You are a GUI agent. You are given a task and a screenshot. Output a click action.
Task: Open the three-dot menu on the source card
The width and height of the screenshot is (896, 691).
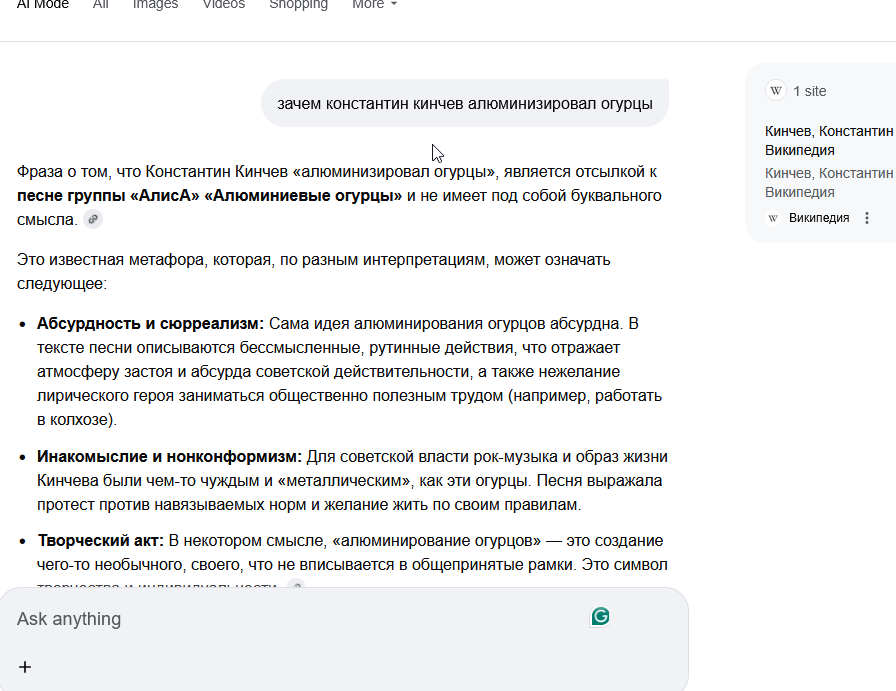point(867,218)
